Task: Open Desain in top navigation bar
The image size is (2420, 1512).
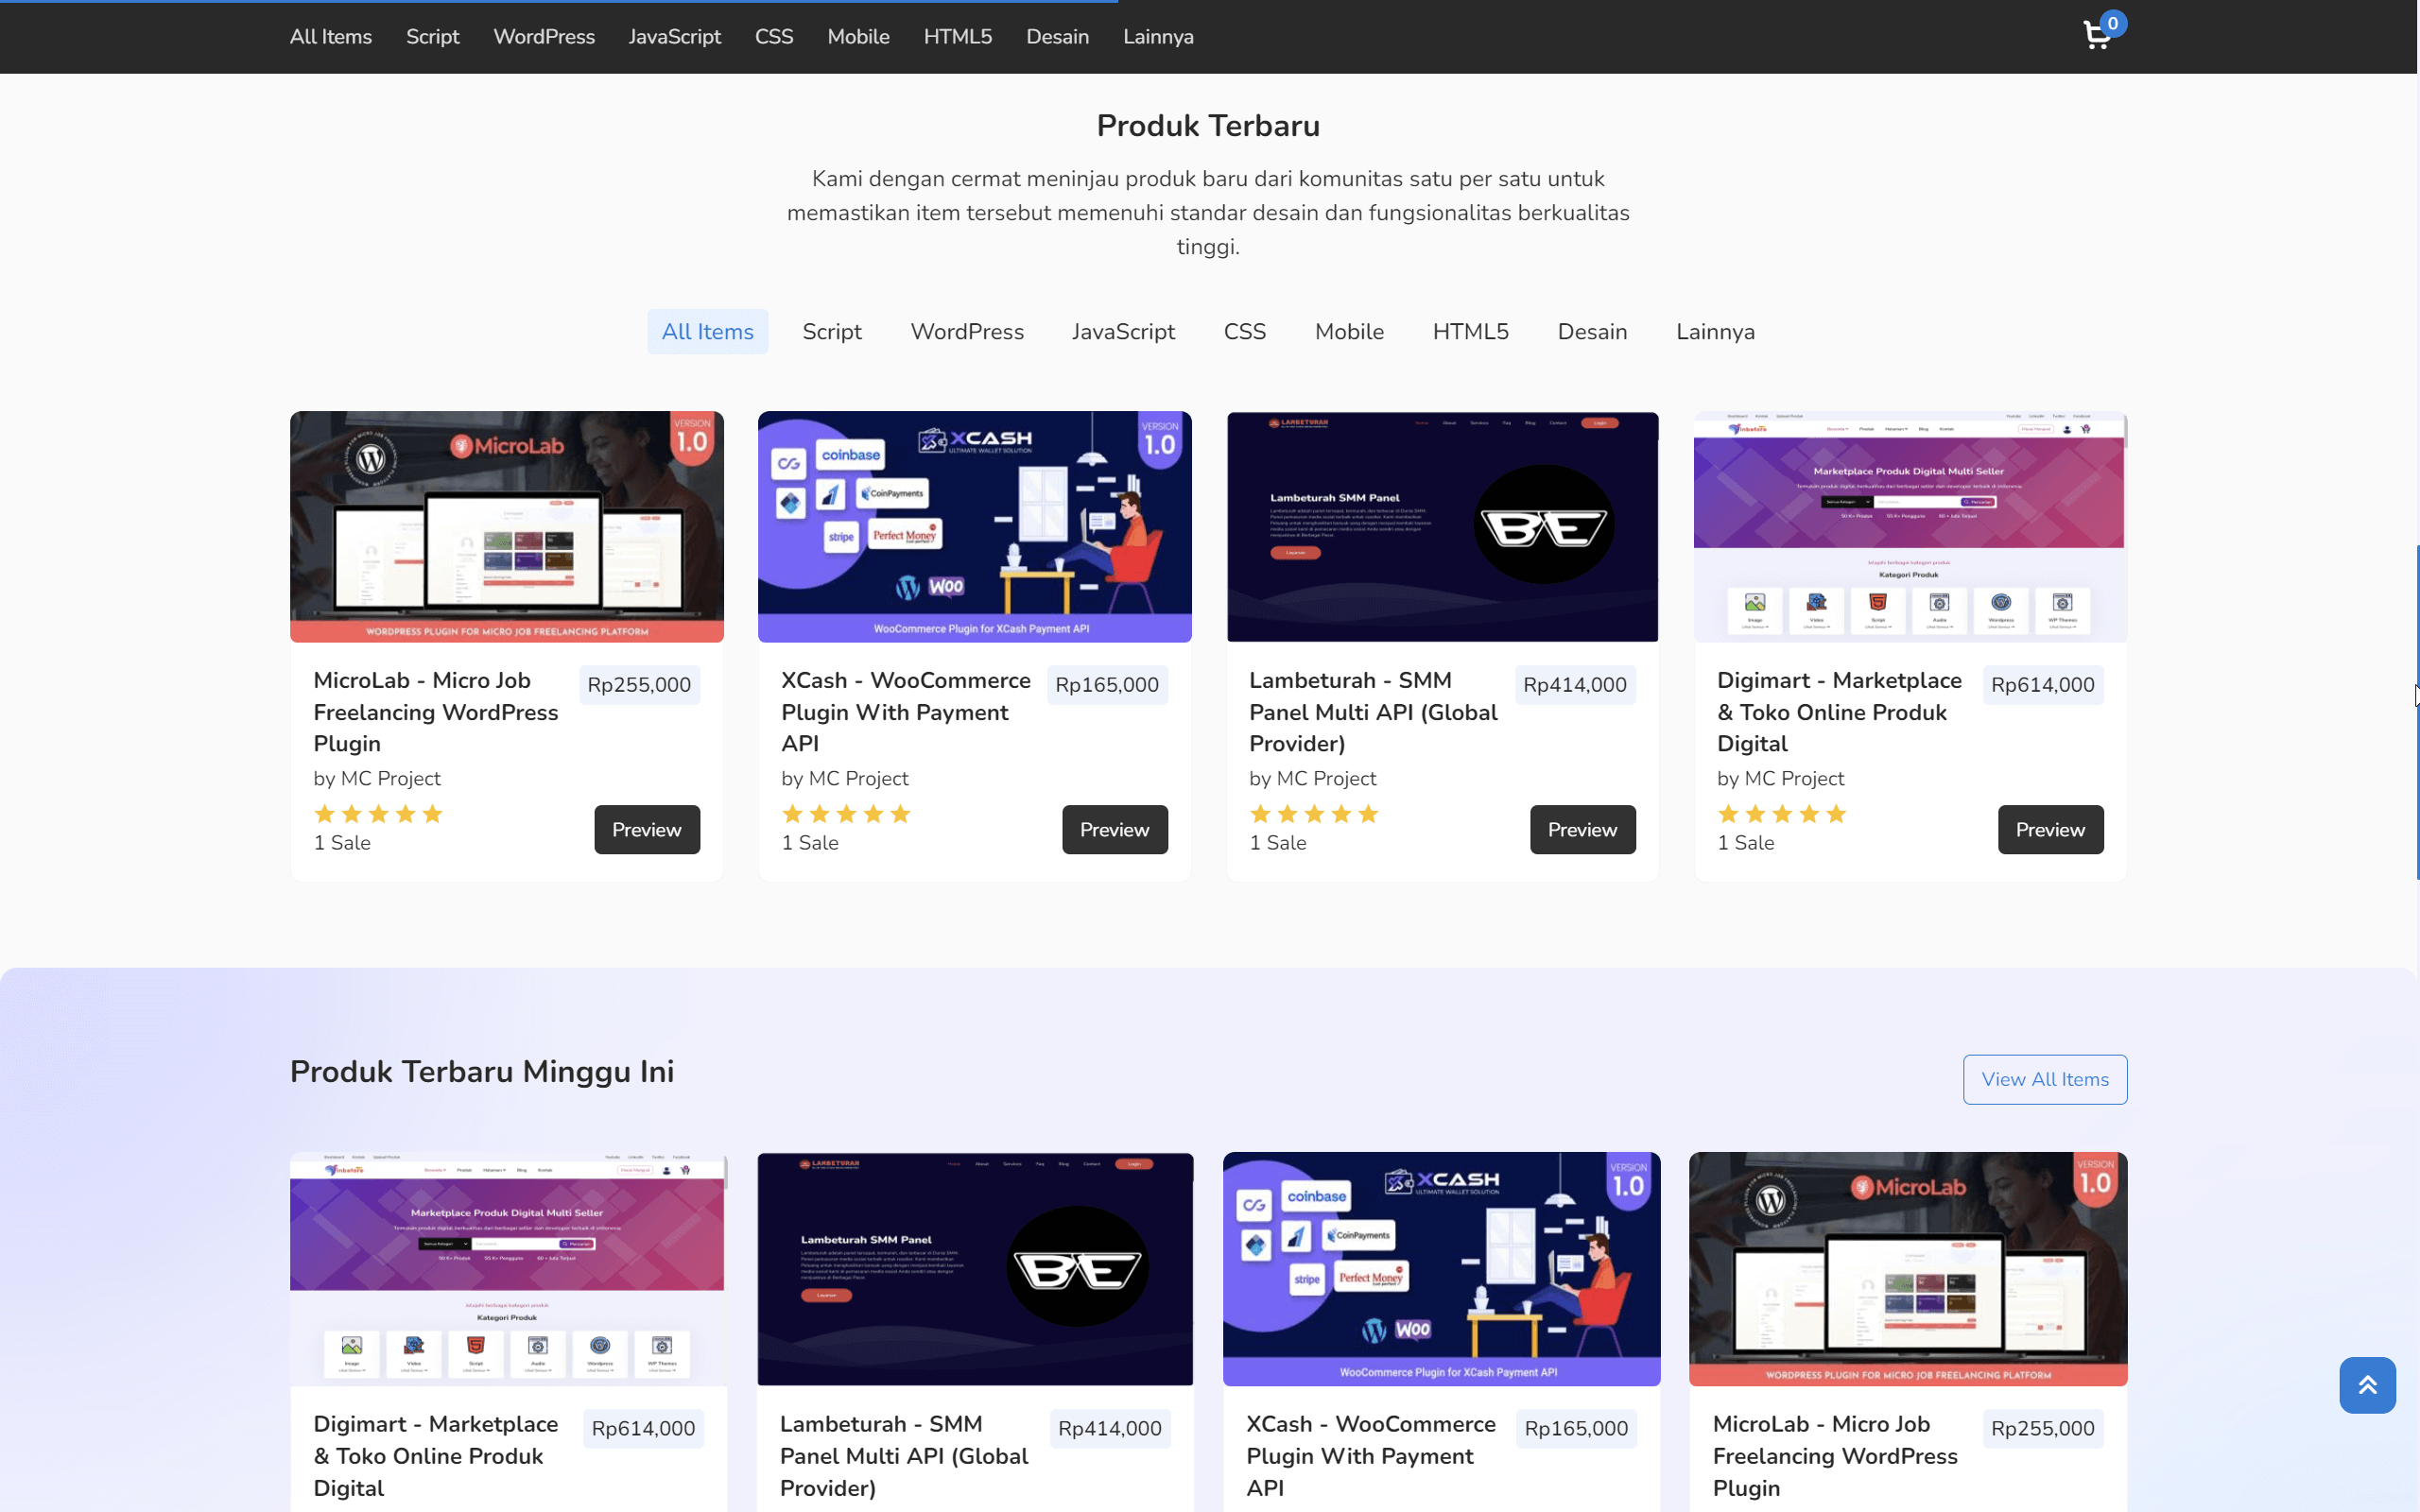Action: (1057, 37)
